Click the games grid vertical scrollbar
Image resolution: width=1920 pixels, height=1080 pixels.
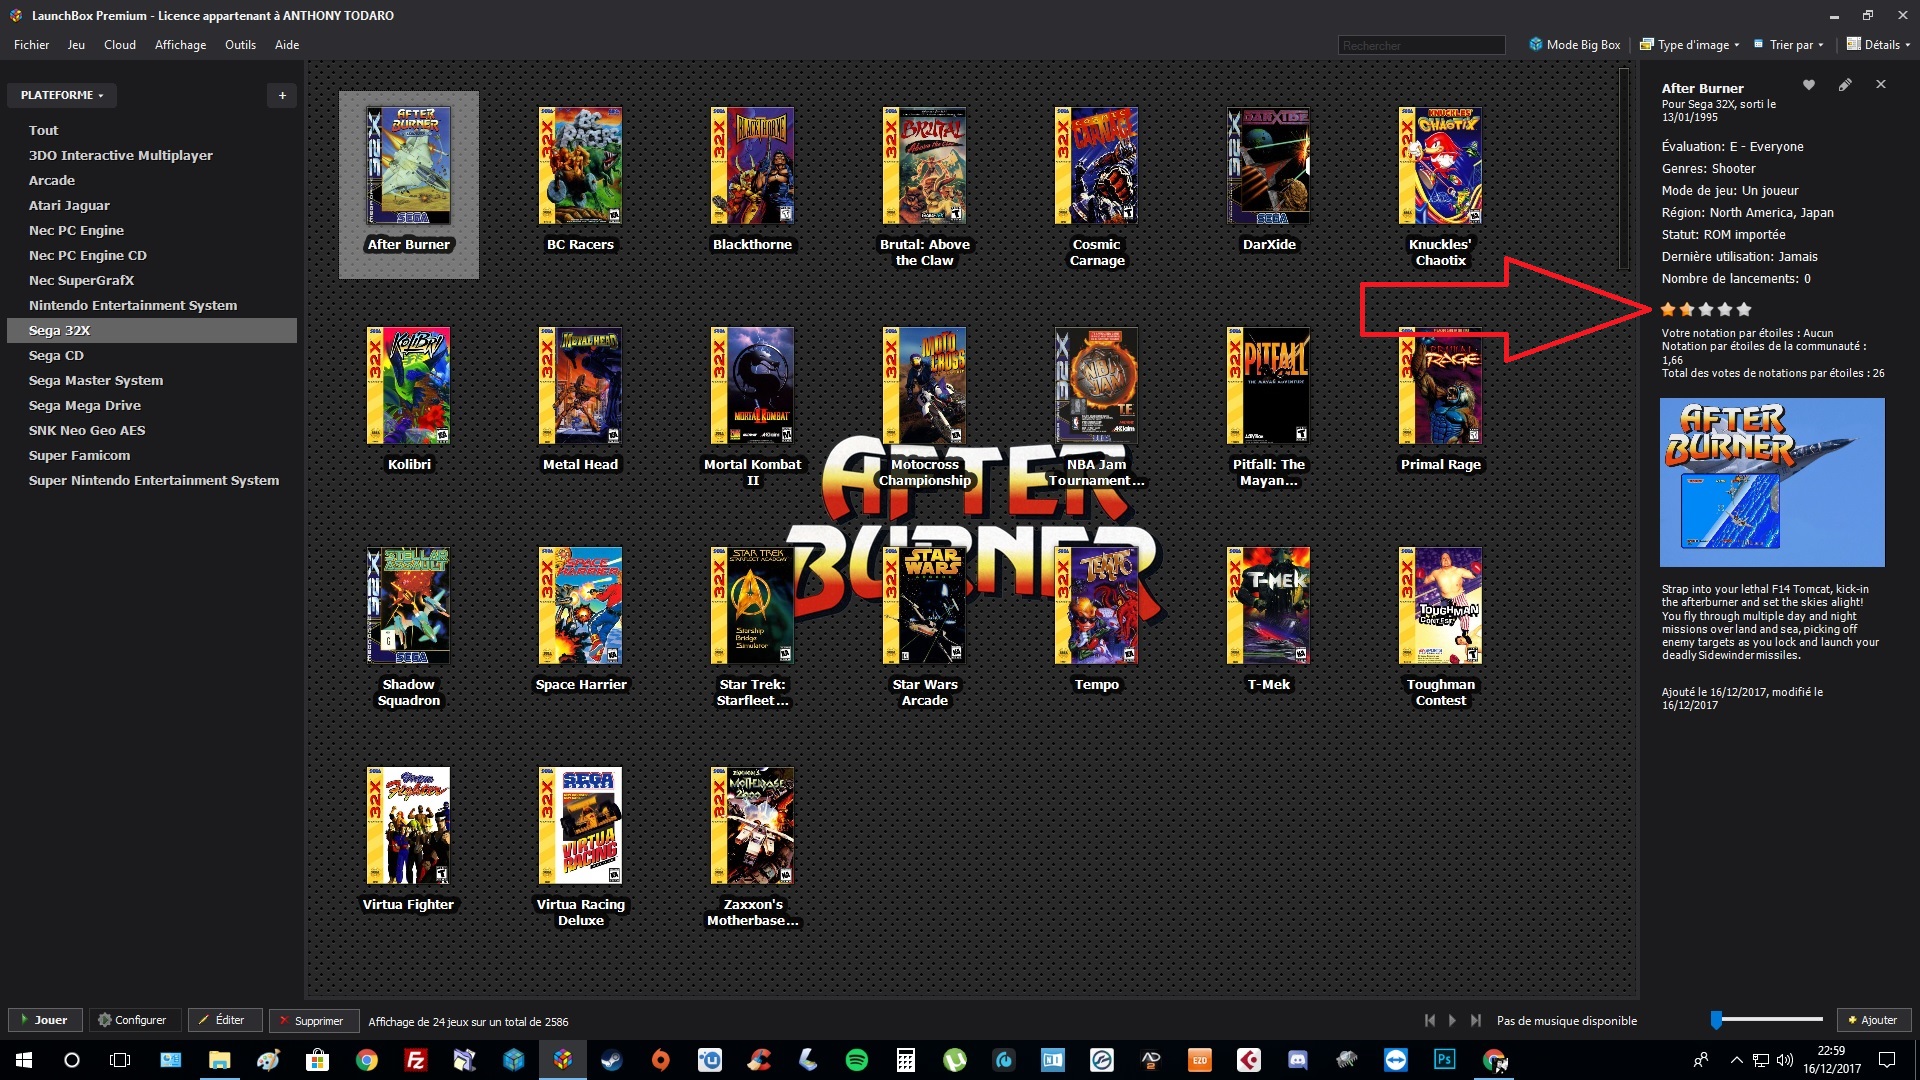click(x=1624, y=169)
